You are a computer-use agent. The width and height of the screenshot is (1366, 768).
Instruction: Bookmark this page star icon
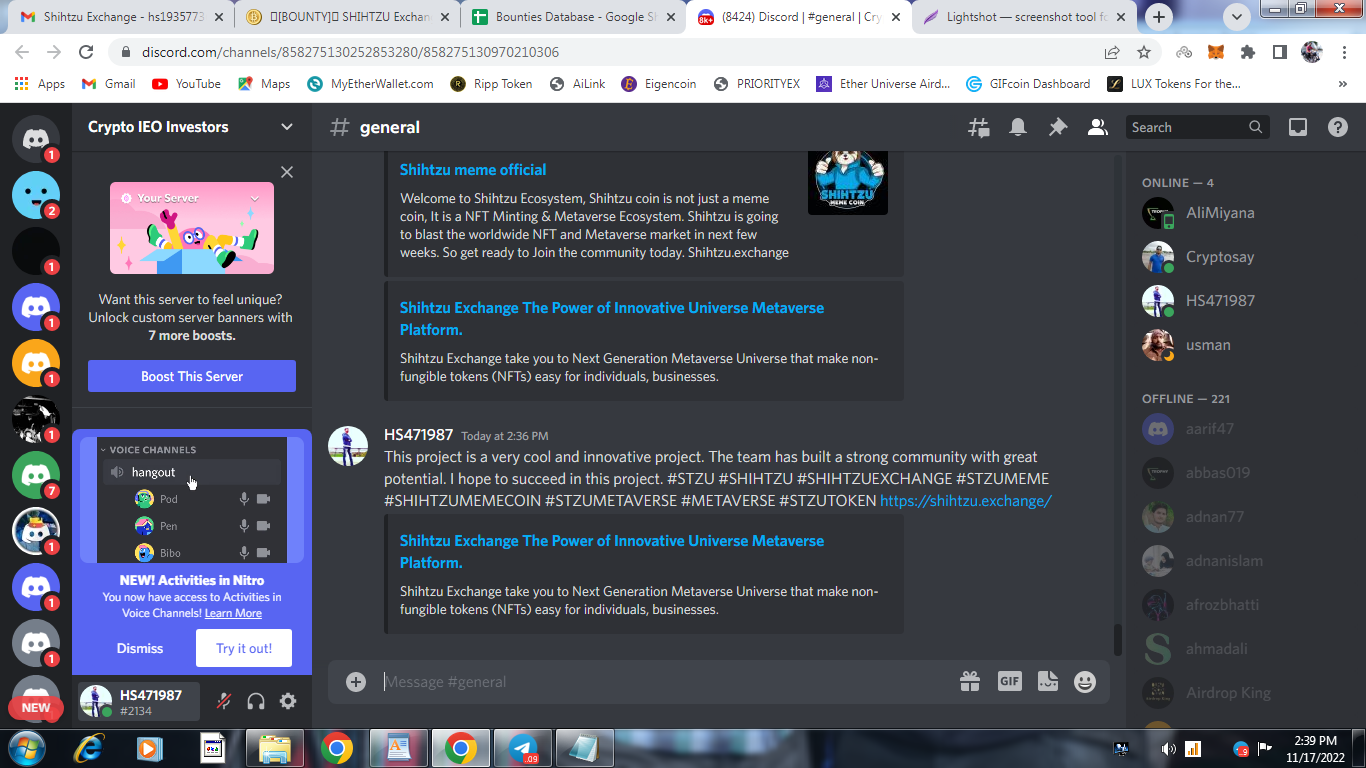(1144, 52)
